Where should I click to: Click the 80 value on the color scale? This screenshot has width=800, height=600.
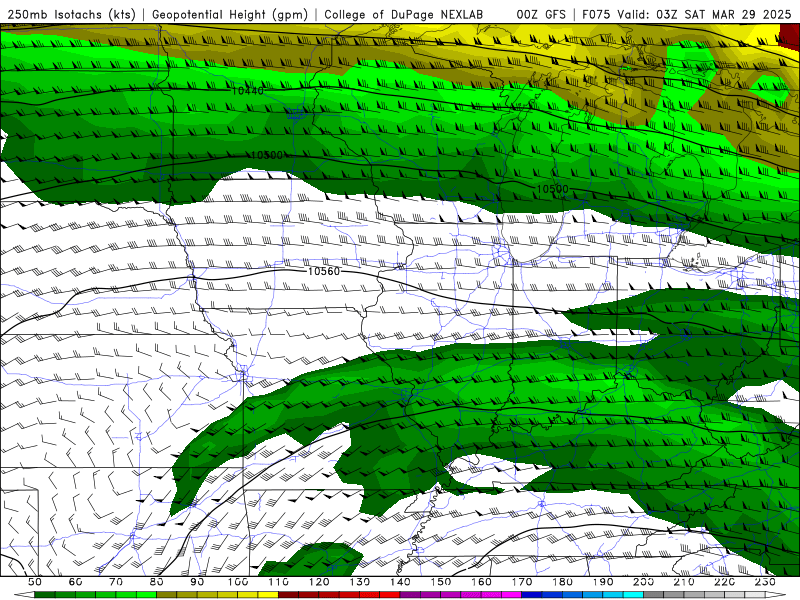click(x=157, y=582)
